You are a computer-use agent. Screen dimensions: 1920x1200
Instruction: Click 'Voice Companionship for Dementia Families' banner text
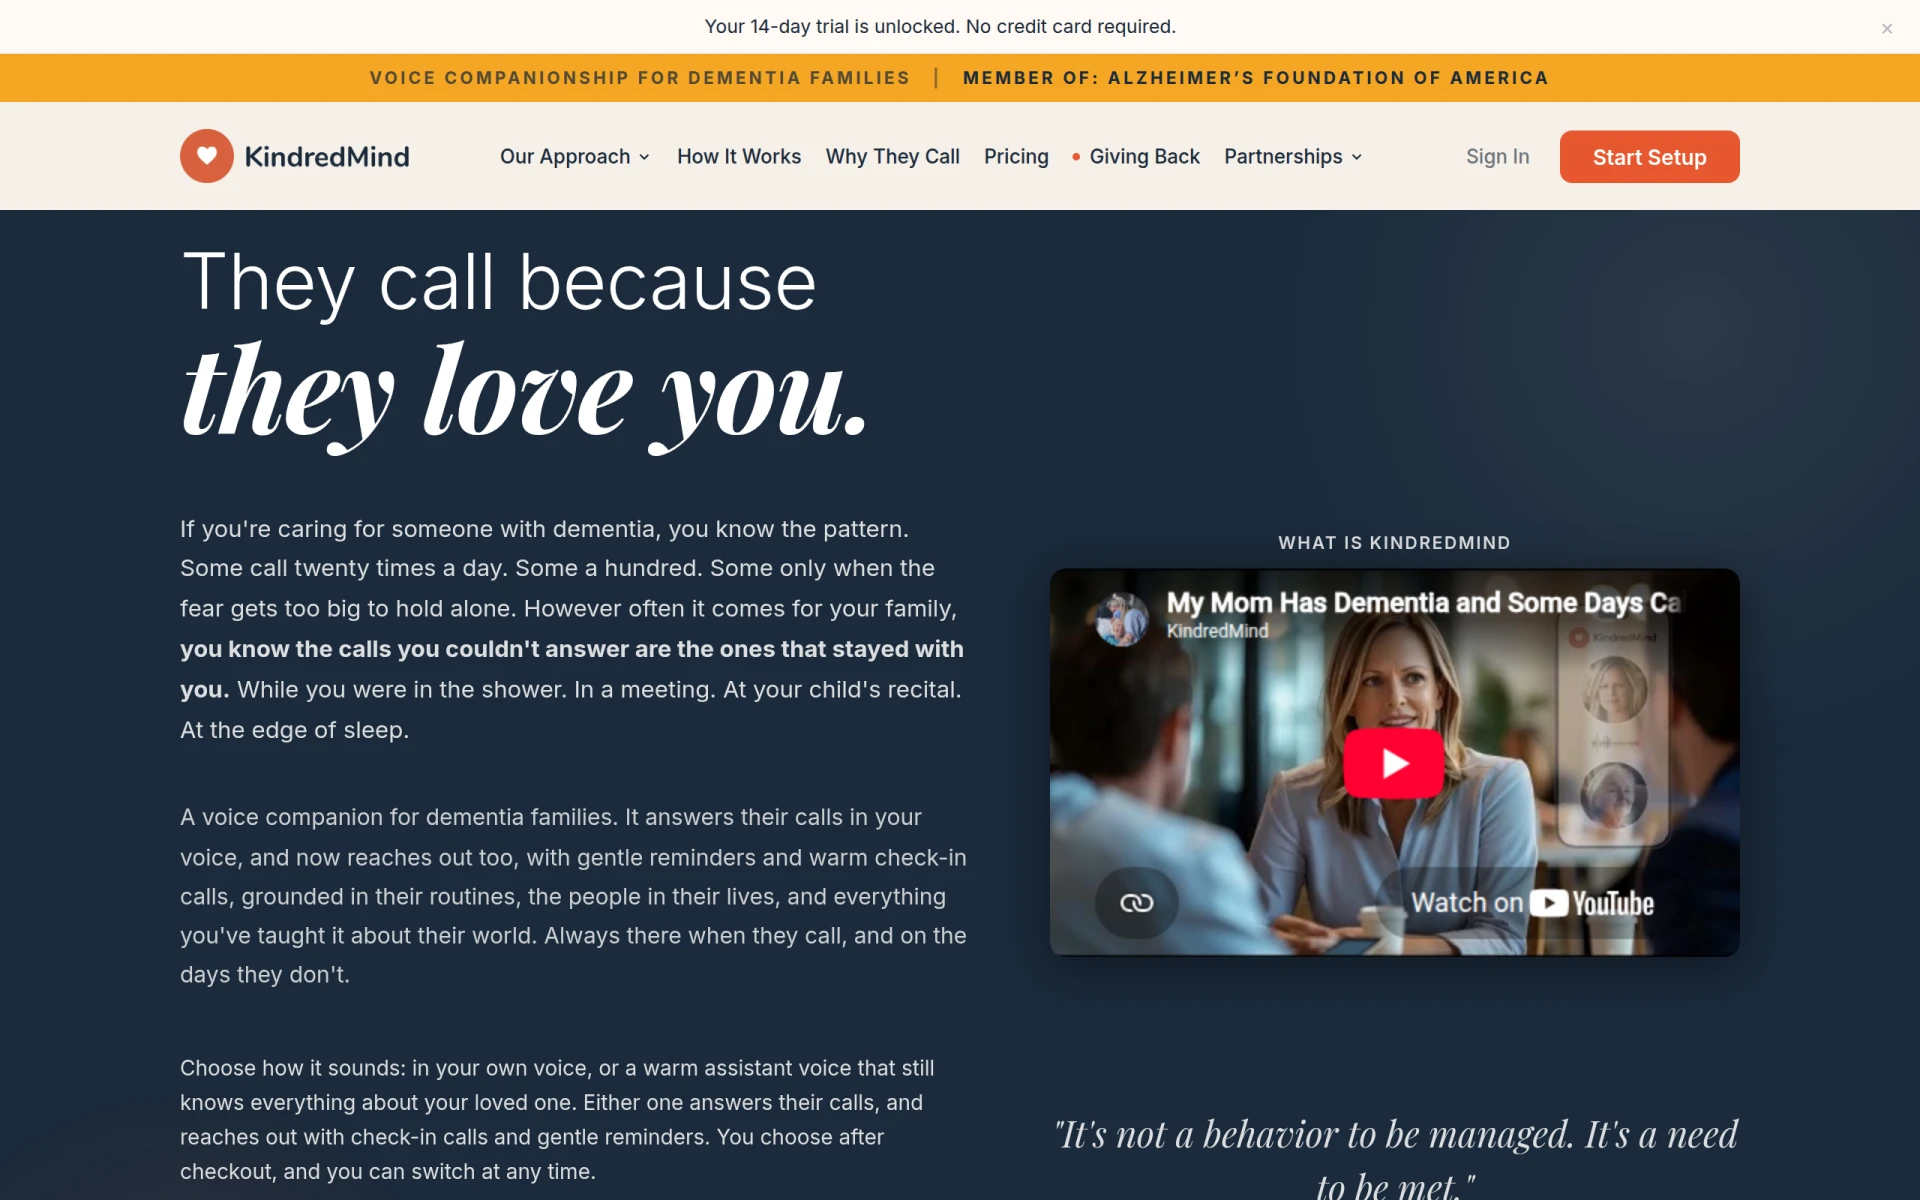pos(640,78)
